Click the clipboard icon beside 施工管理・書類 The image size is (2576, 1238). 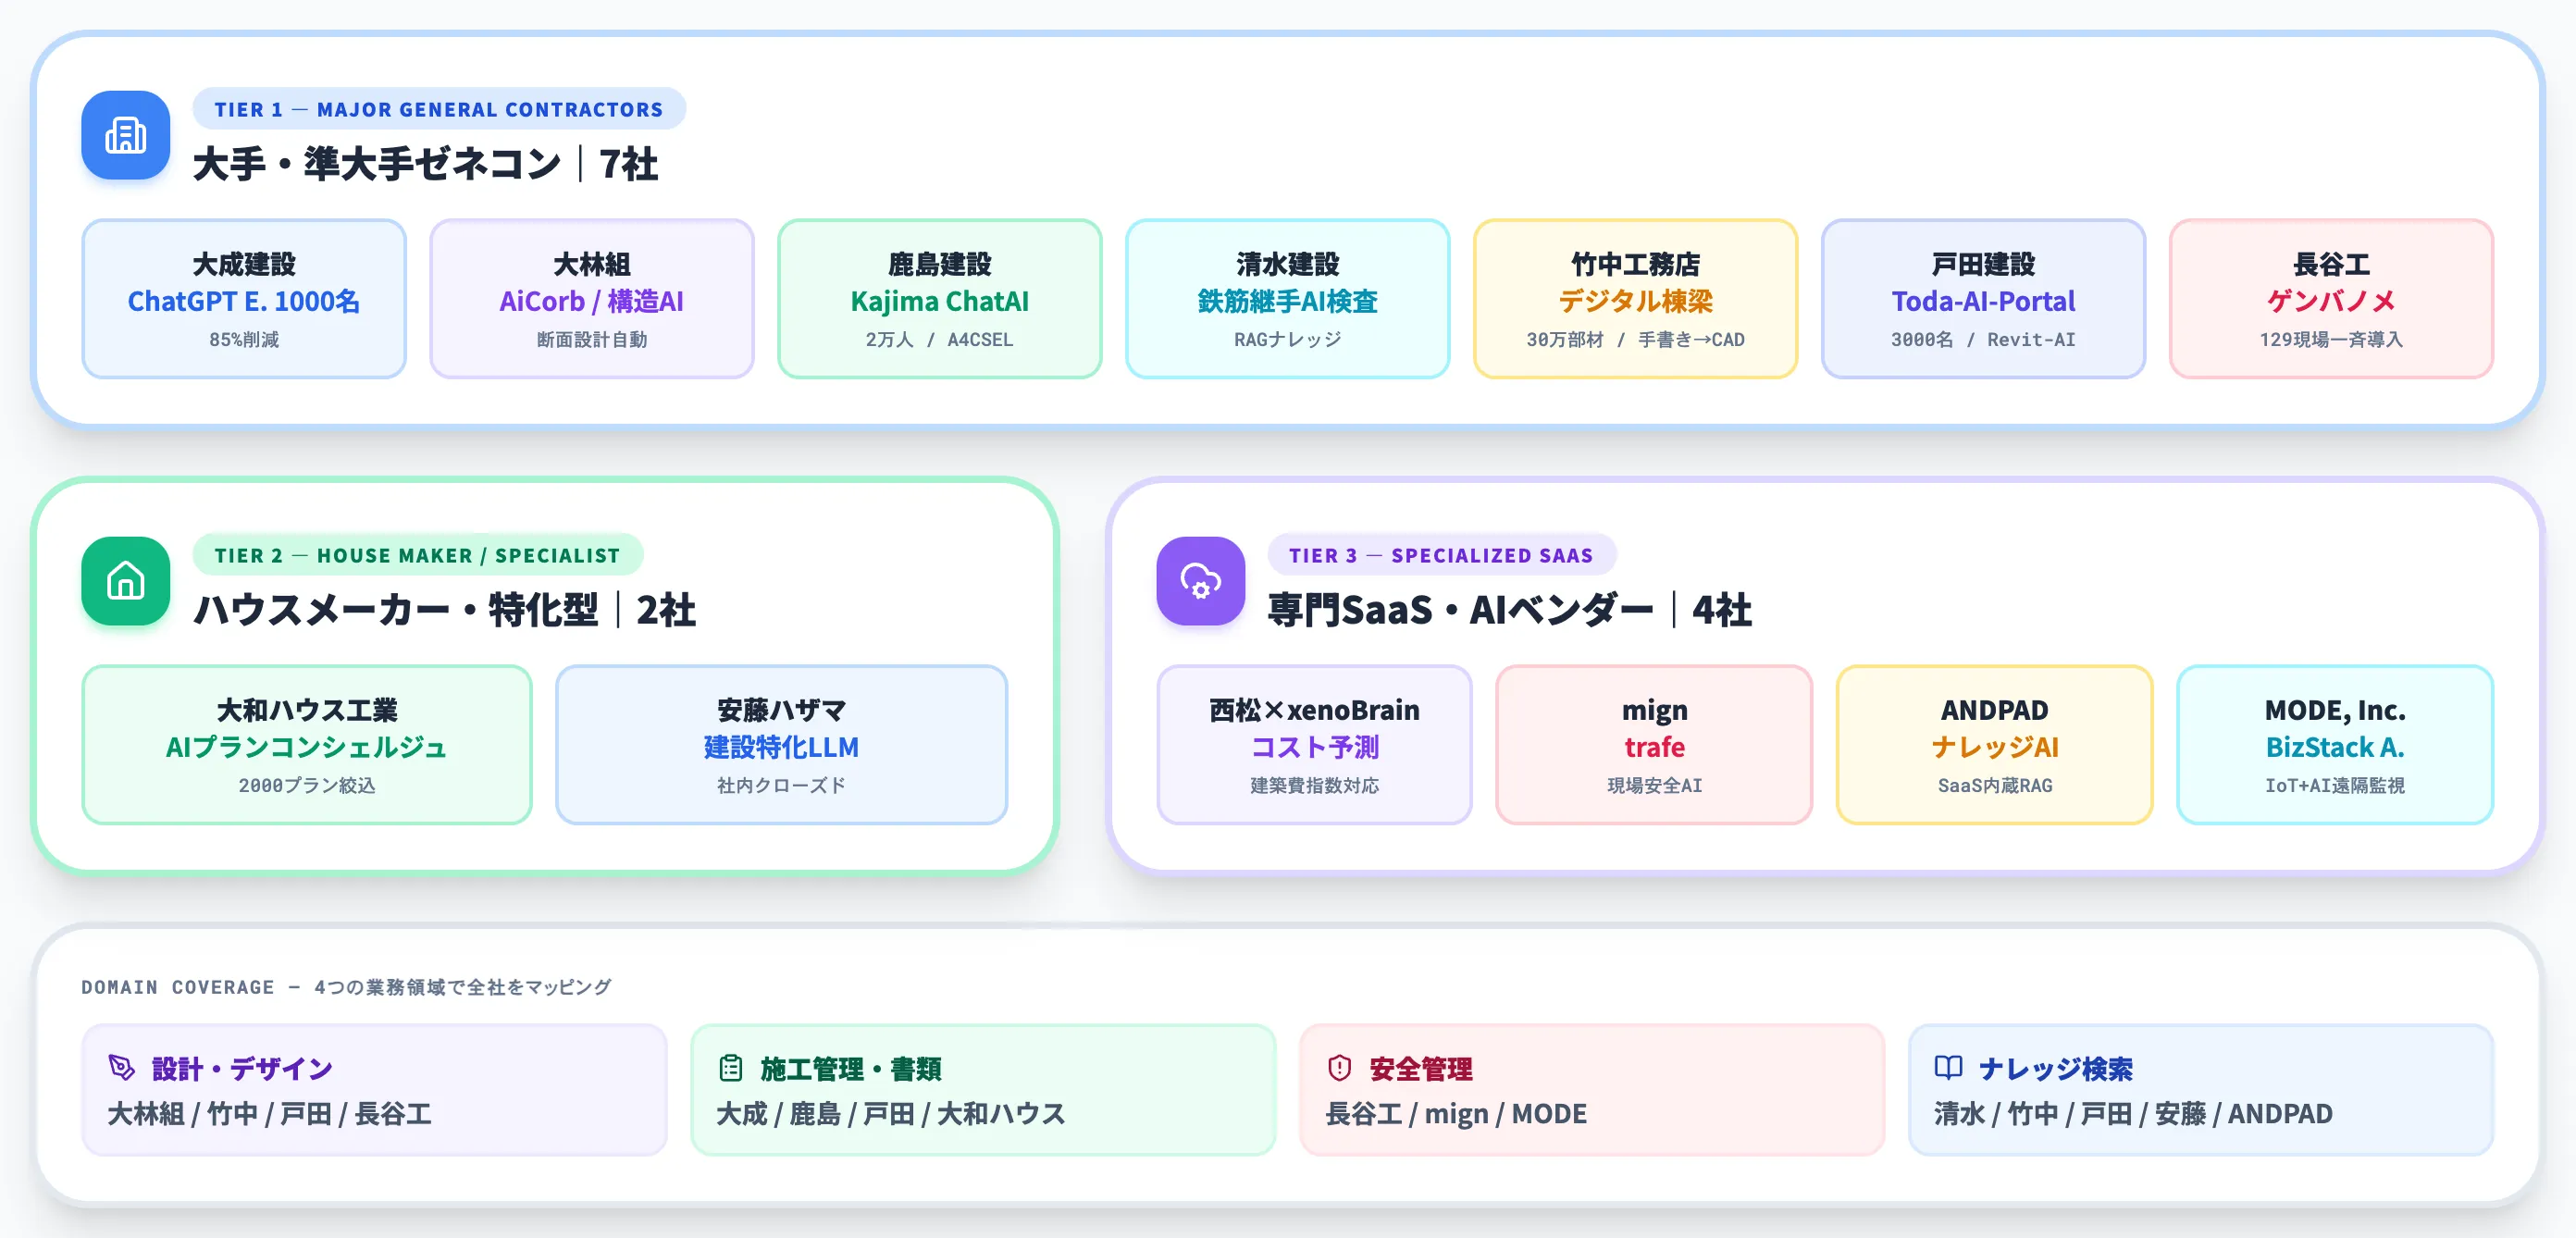click(x=731, y=1068)
